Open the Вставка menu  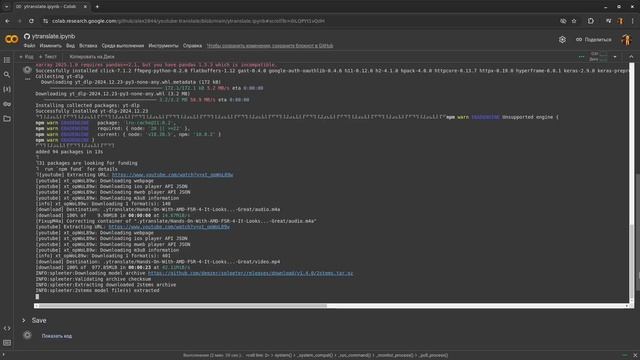coord(88,46)
